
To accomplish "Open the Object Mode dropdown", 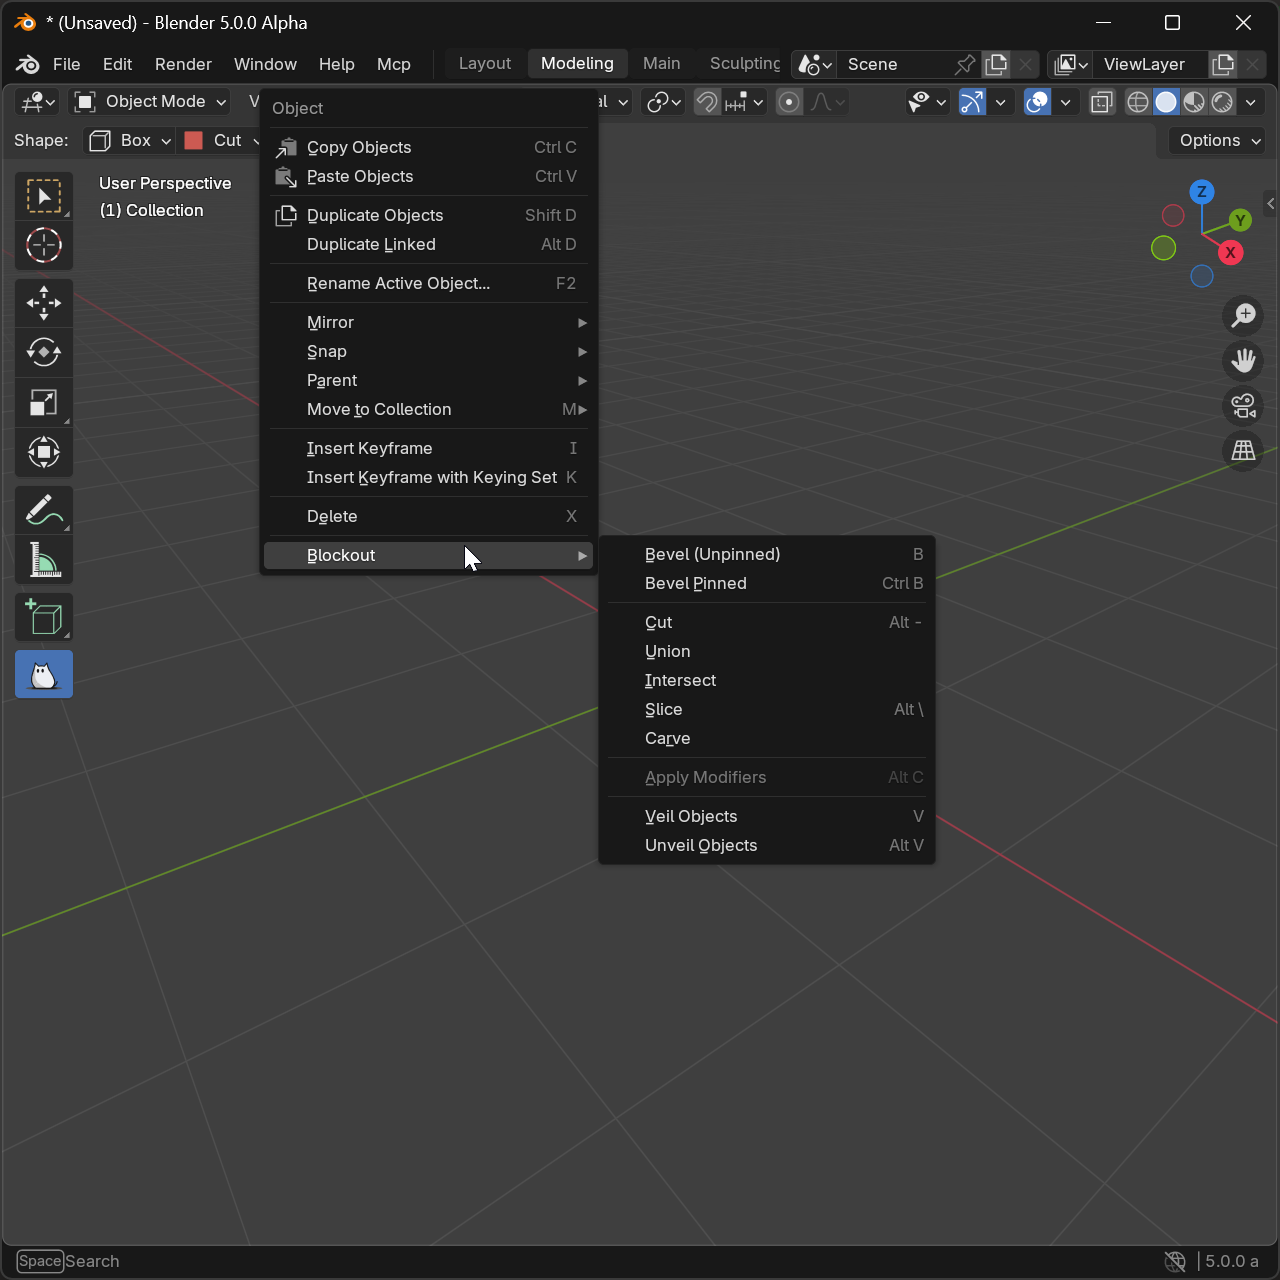I will click(152, 102).
